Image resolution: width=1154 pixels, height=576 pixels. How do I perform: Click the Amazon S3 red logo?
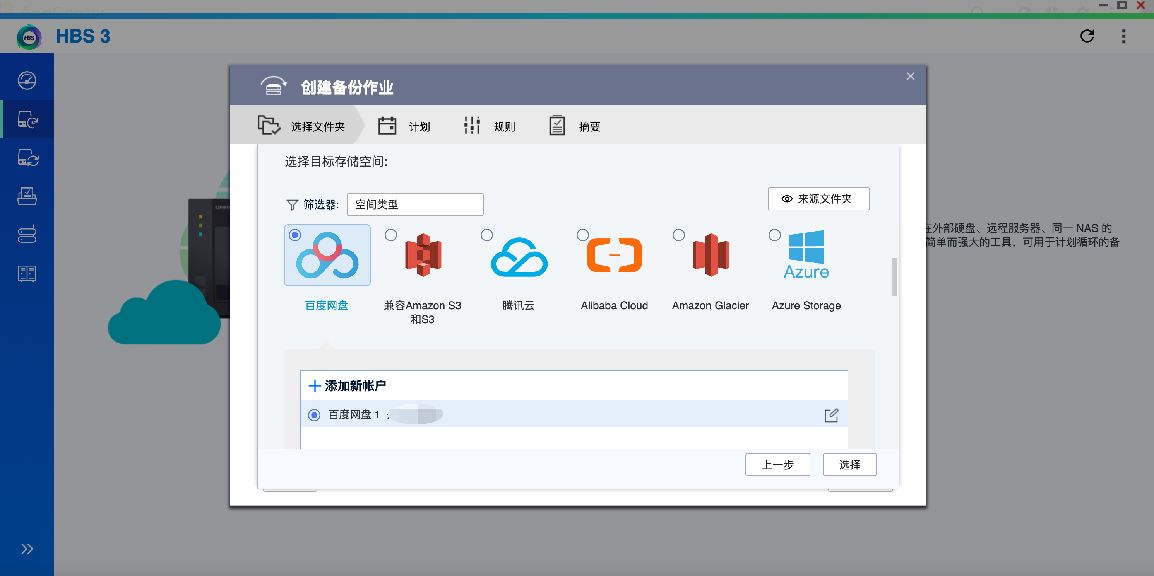[x=423, y=255]
